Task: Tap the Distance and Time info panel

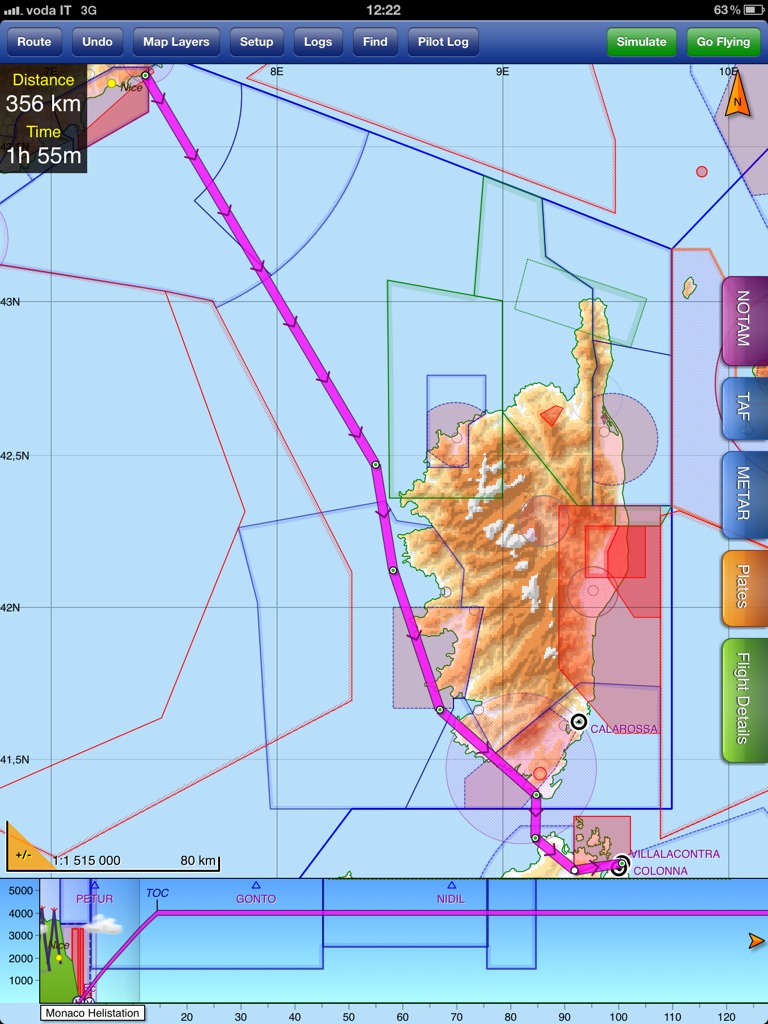Action: click(43, 118)
